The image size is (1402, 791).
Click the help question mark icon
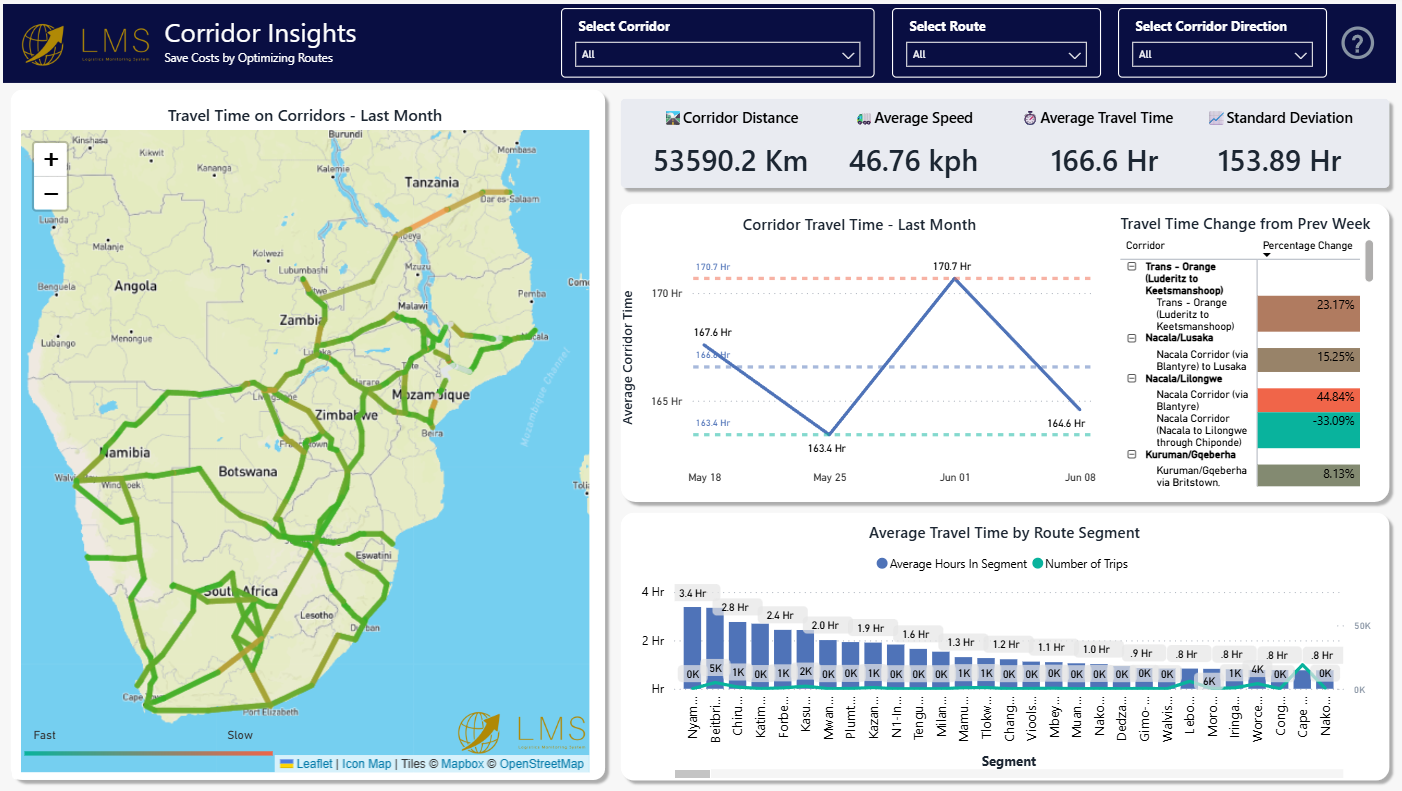click(1358, 43)
